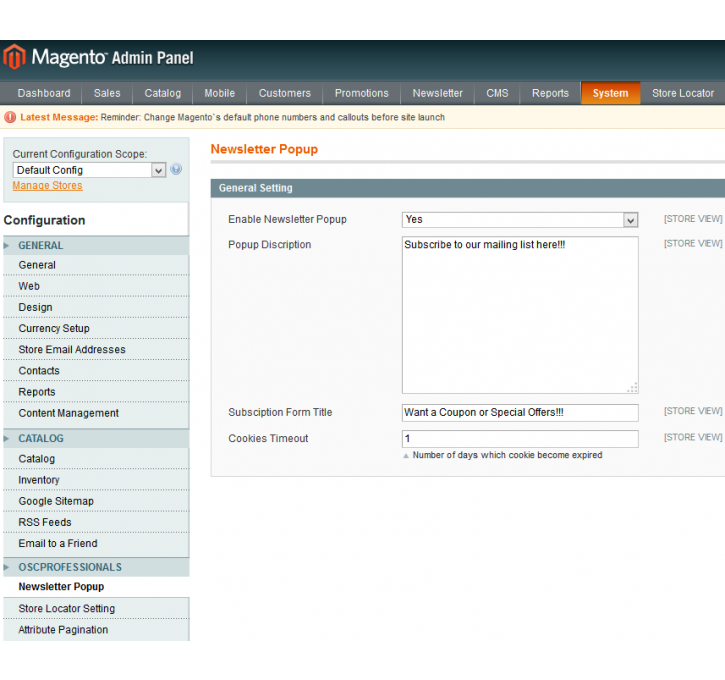The width and height of the screenshot is (725, 680).
Task: Click the cookie expiry hint text
Action: coord(507,455)
